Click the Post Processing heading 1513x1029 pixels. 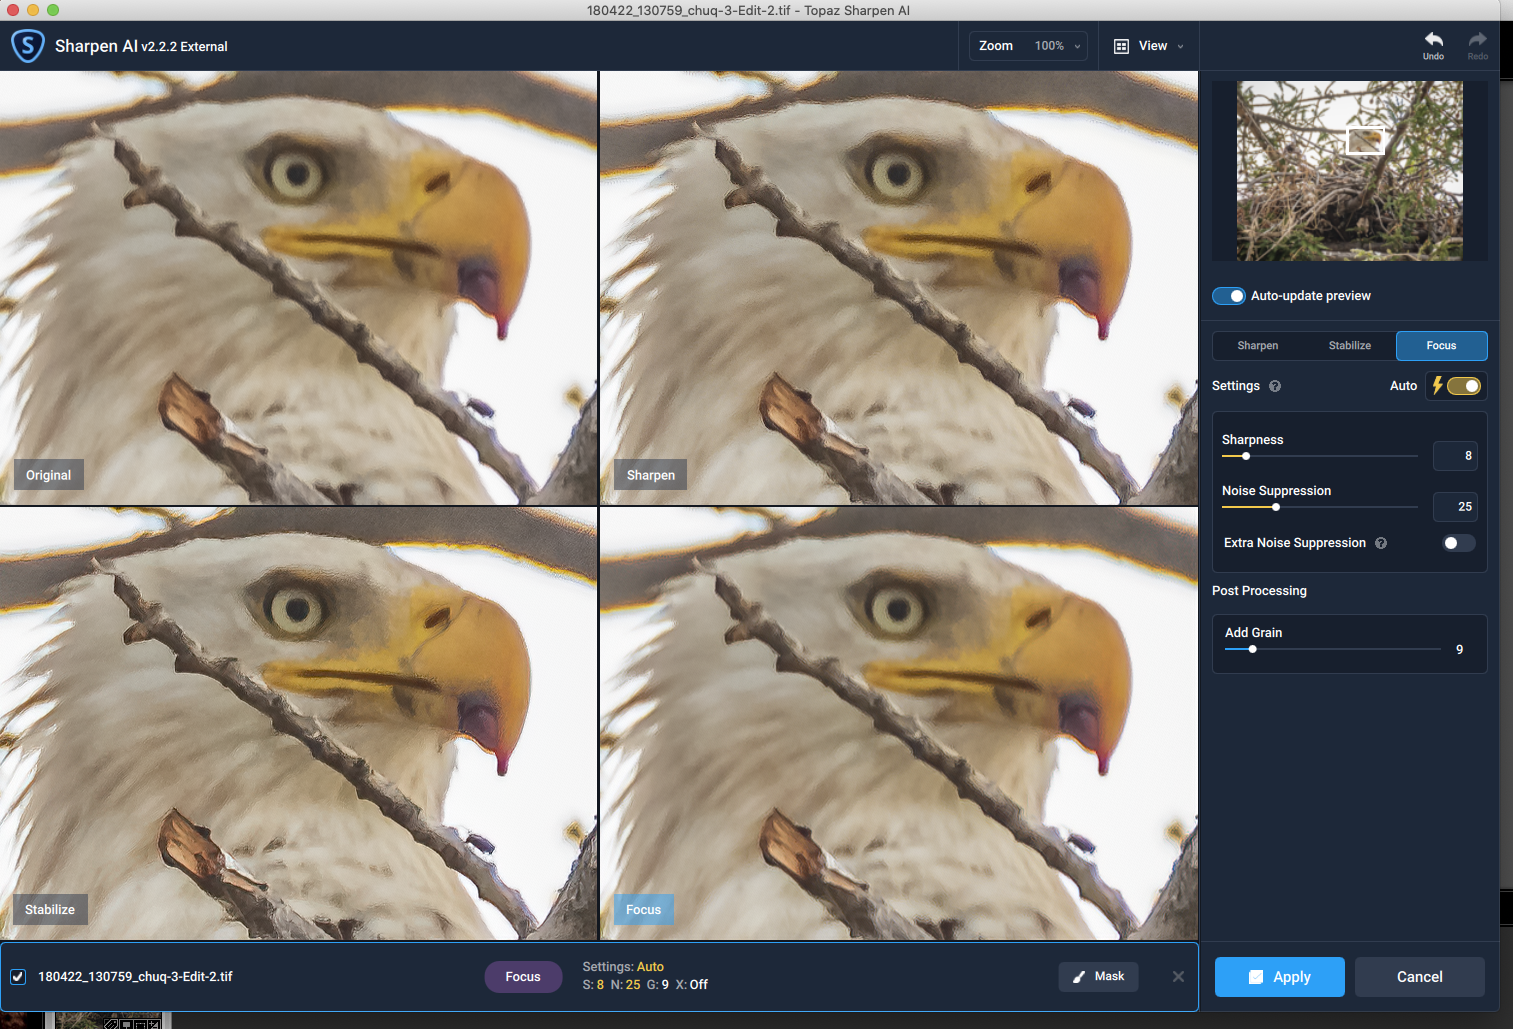(x=1259, y=591)
